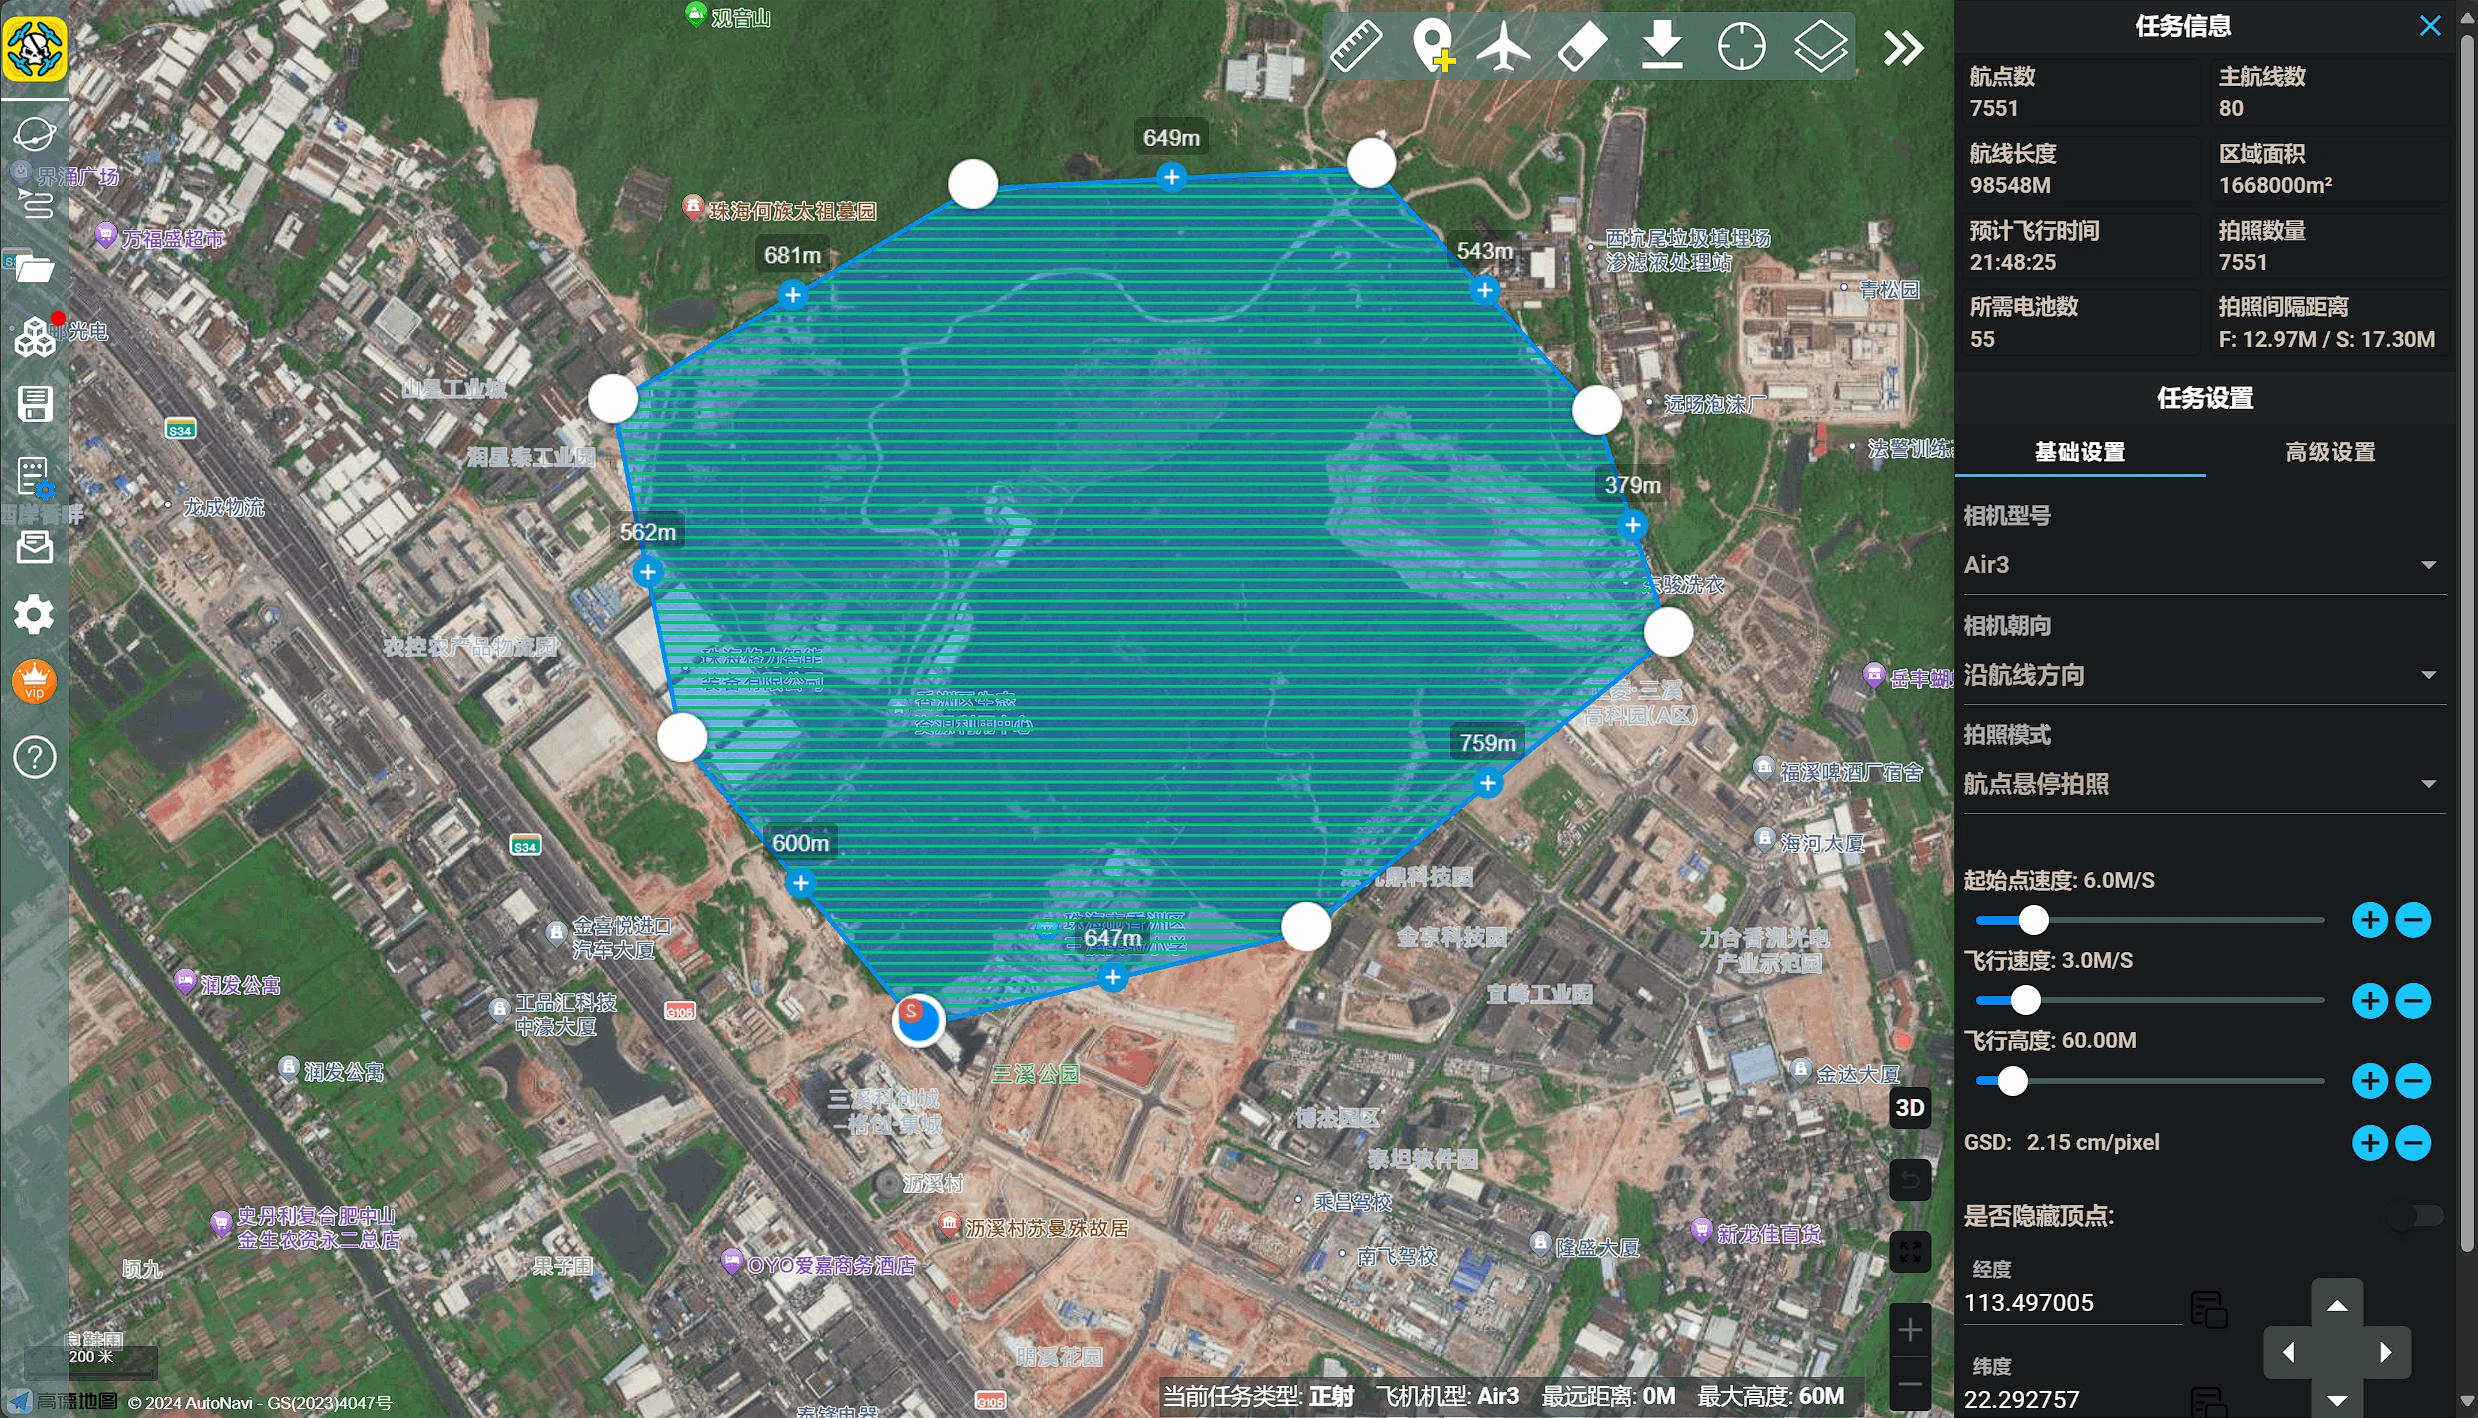The width and height of the screenshot is (2478, 1418).
Task: Open the folder icon in sidebar
Action: [35, 268]
